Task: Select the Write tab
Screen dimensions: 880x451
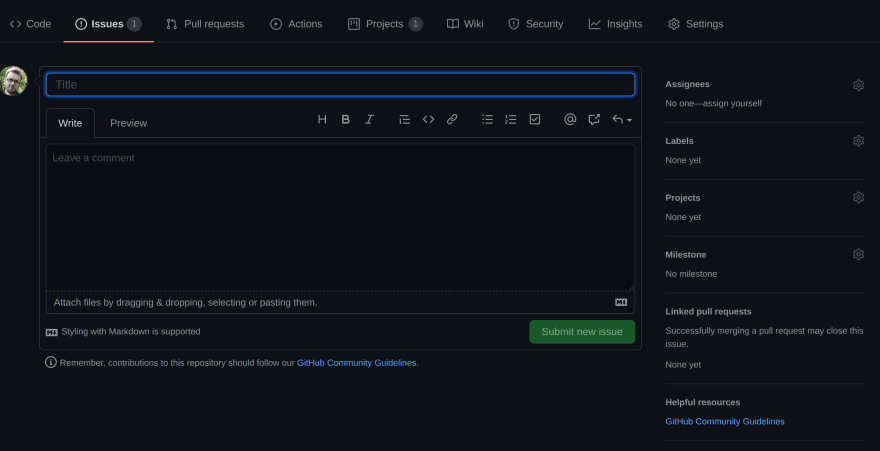Action: pos(70,123)
